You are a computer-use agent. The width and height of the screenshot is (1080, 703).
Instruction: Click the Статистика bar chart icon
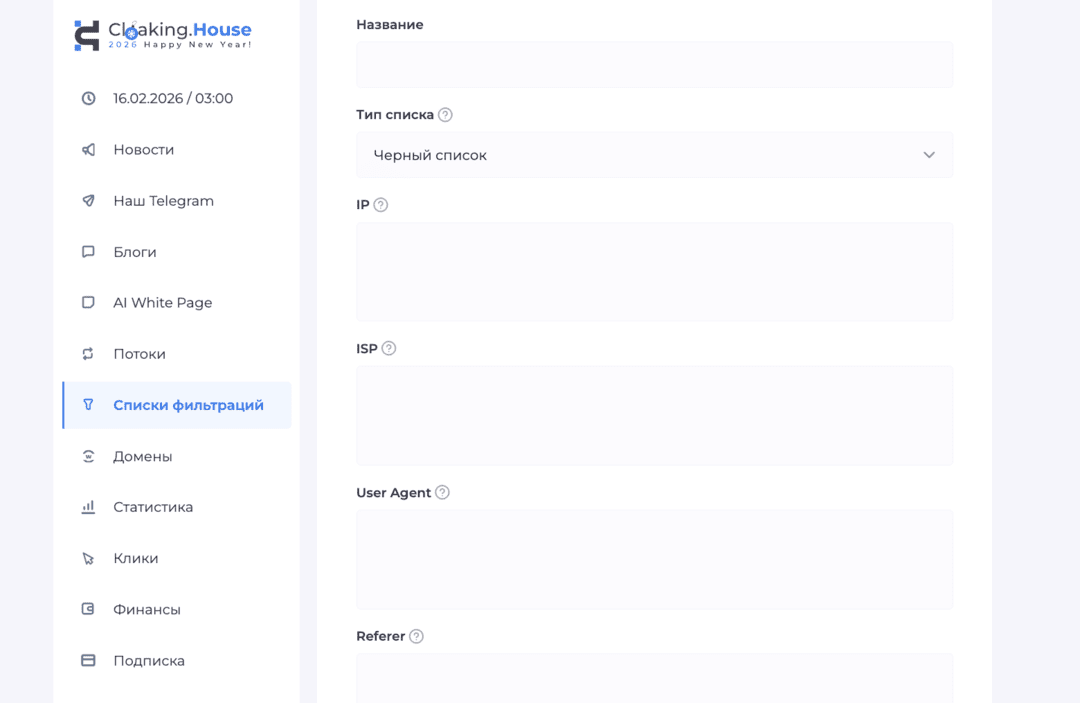[90, 506]
